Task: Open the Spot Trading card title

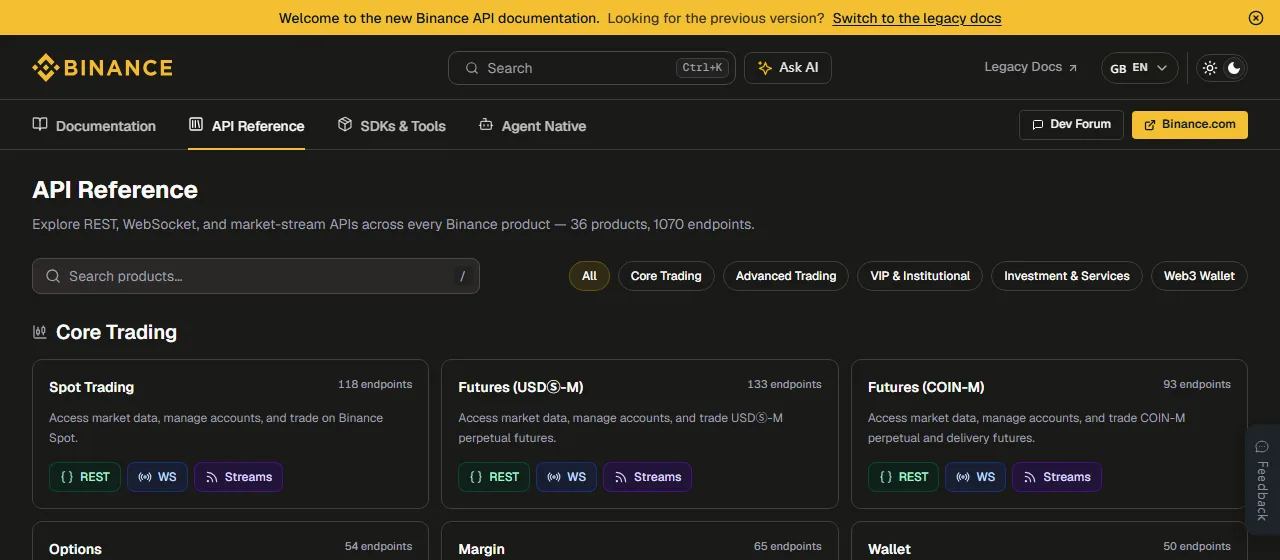Action: 91,387
